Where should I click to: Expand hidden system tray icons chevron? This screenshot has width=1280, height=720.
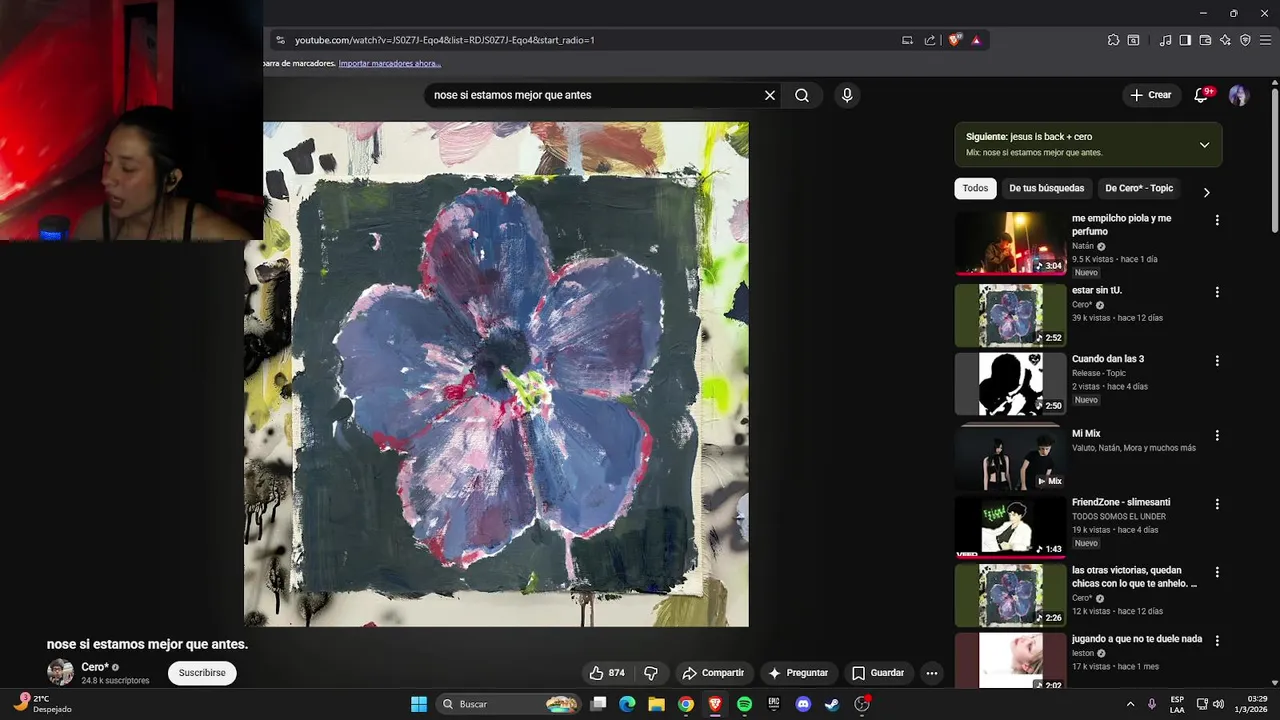coord(1130,704)
